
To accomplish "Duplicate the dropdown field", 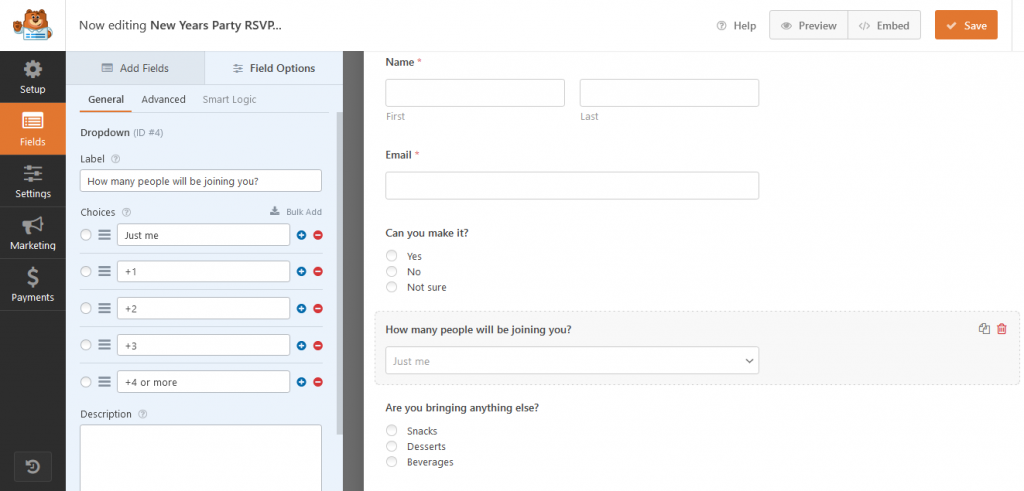I will coord(984,329).
